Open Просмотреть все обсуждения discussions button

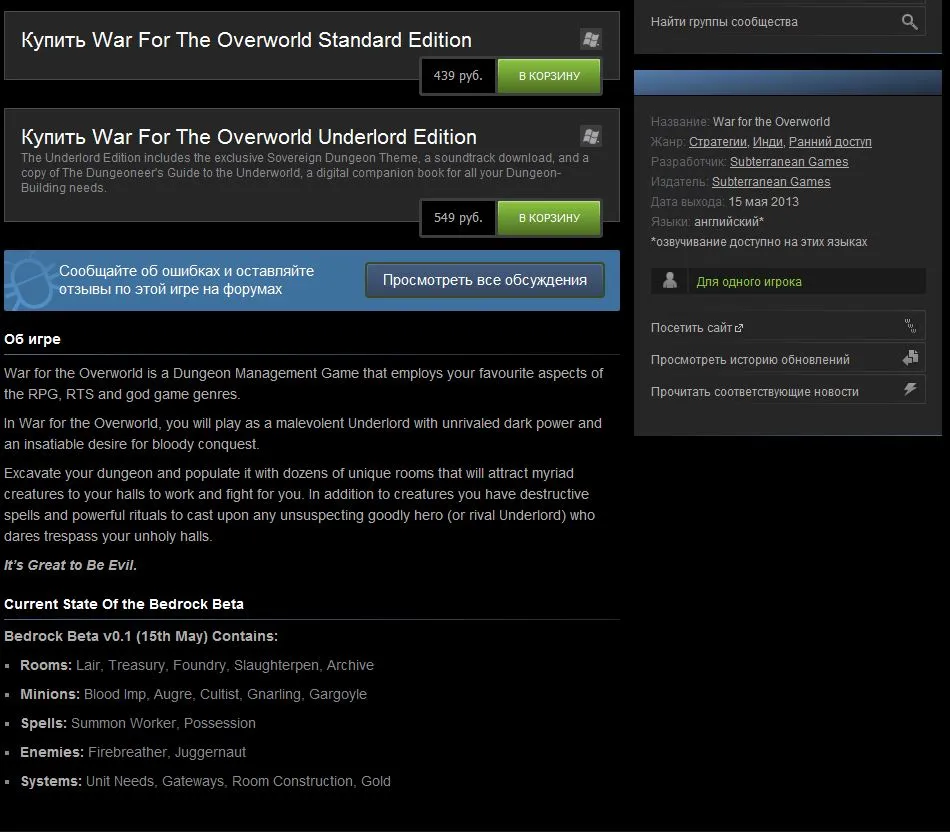[485, 280]
